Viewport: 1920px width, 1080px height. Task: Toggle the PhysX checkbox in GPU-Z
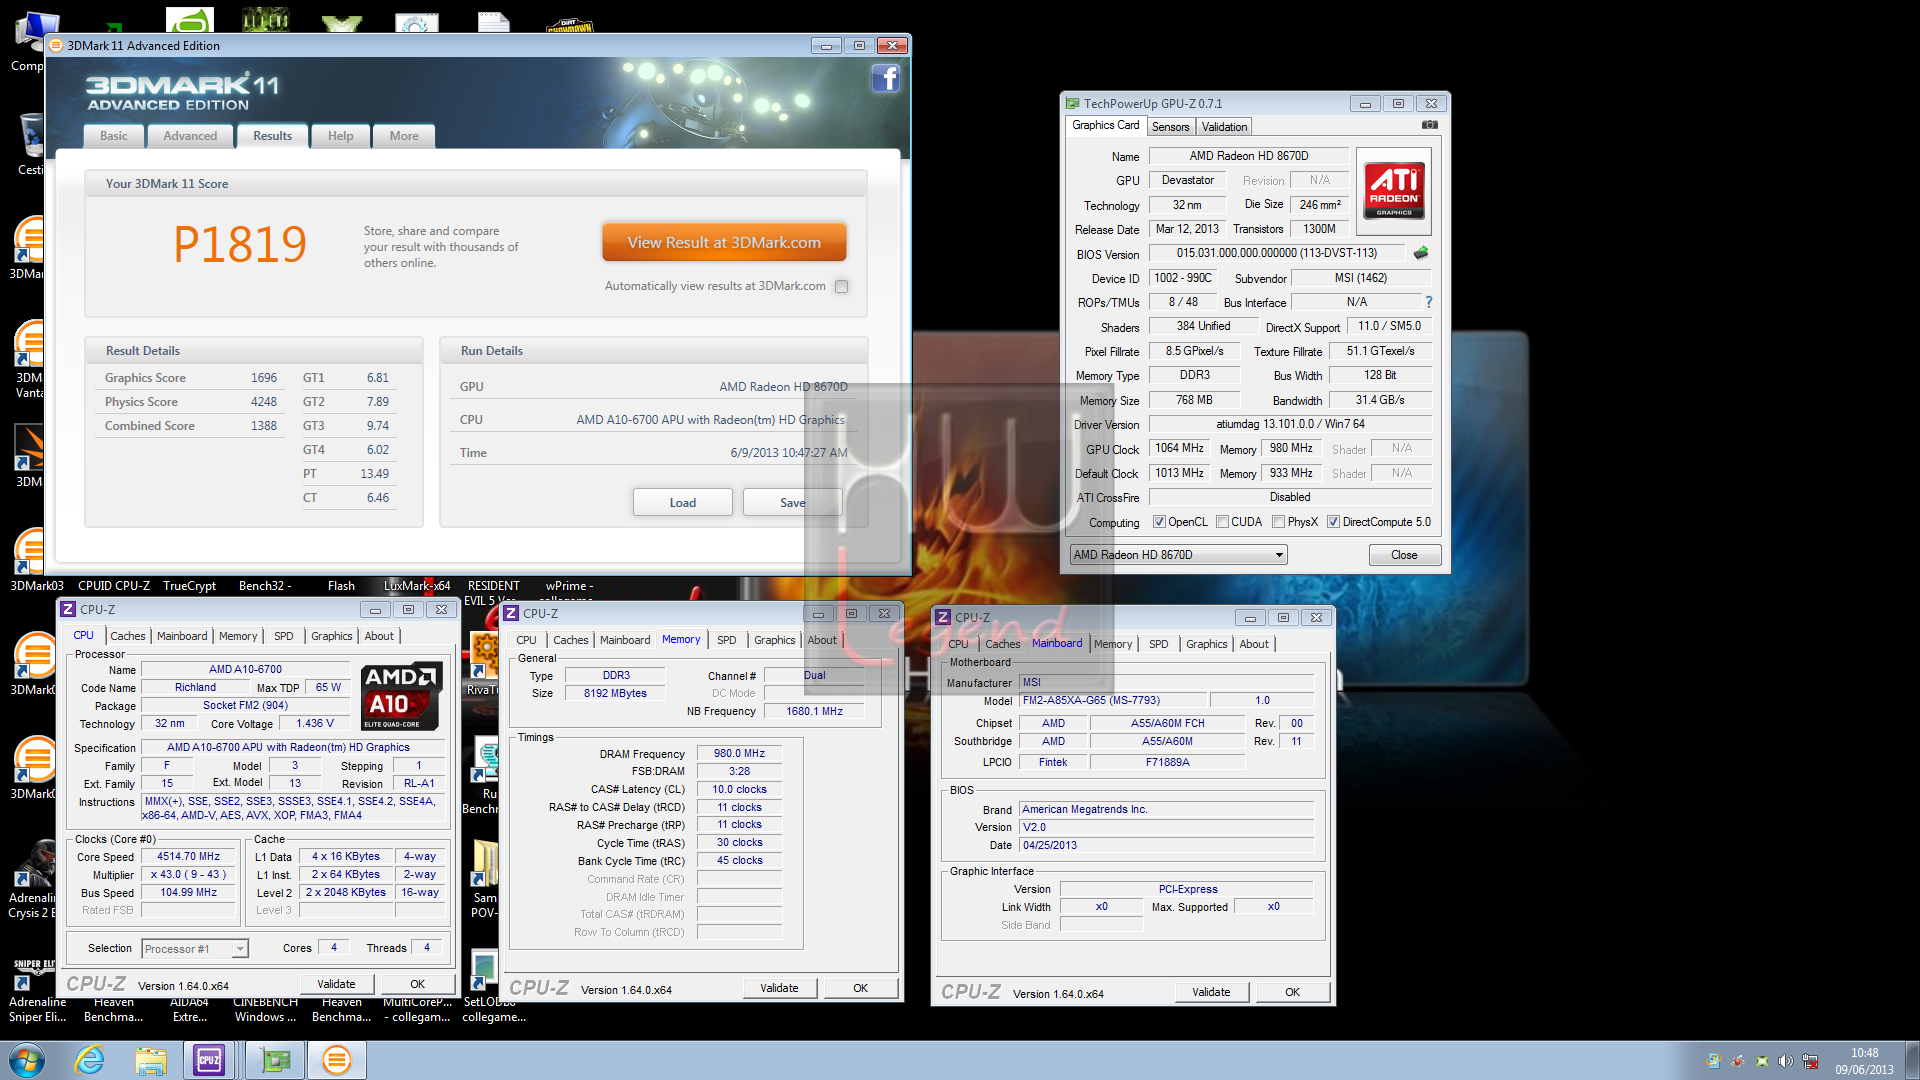[x=1279, y=522]
